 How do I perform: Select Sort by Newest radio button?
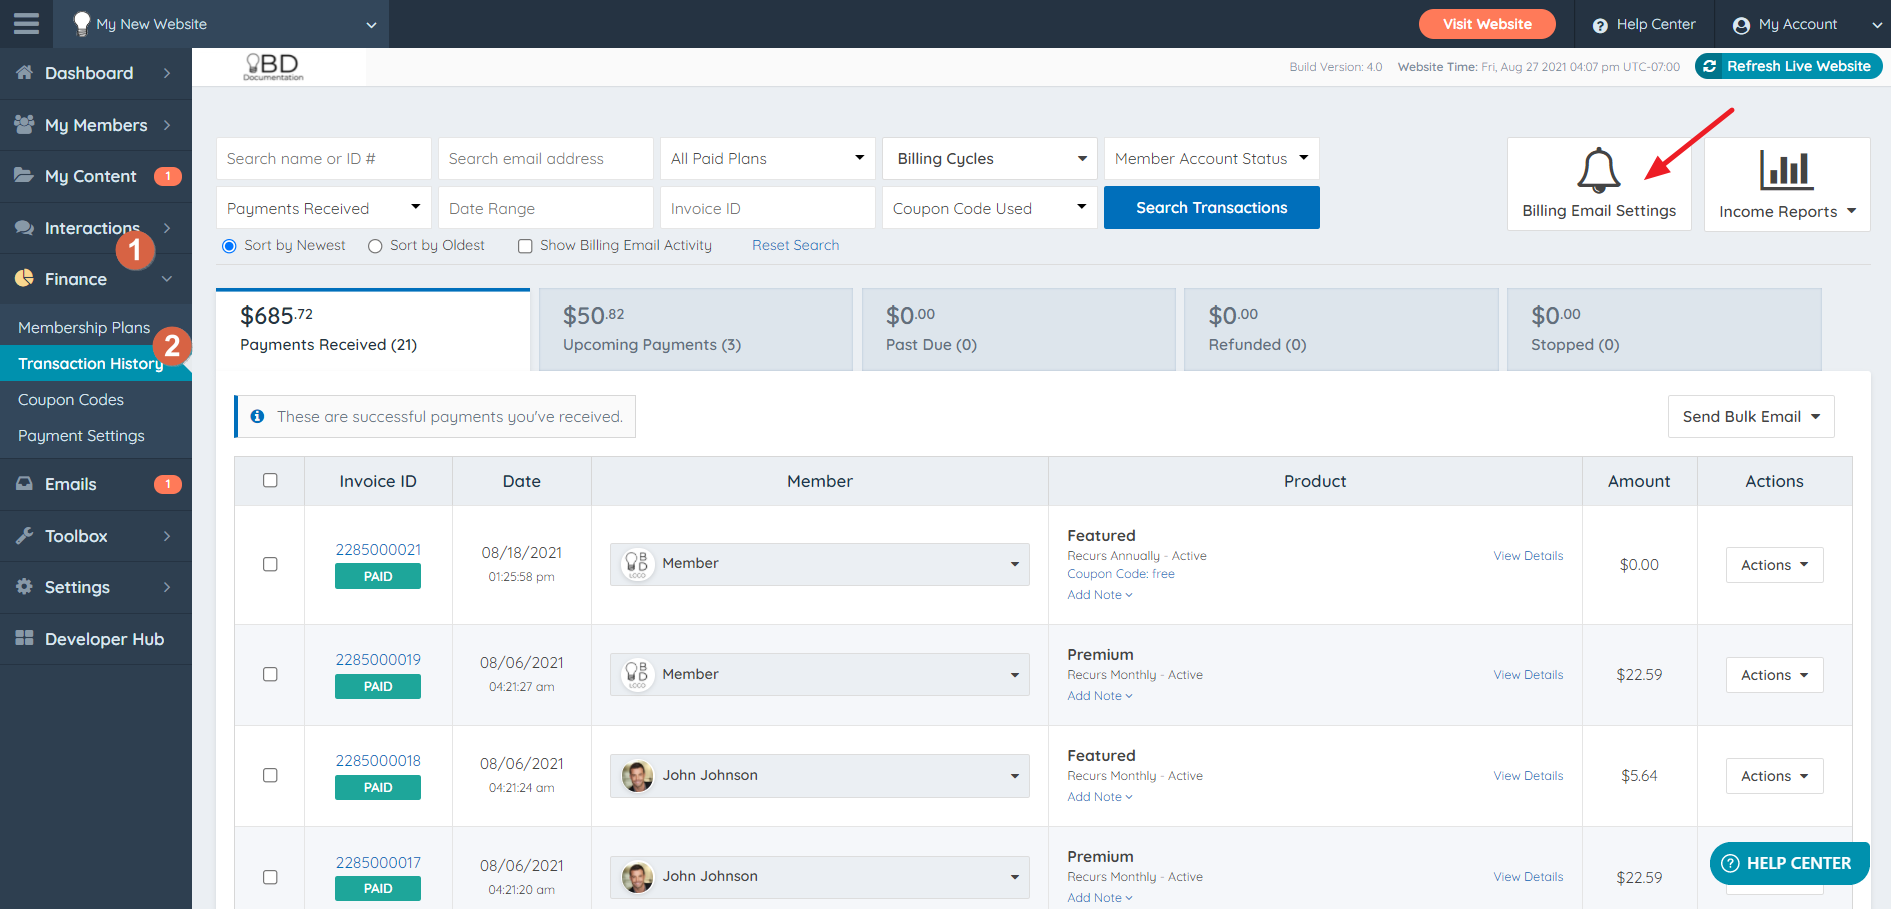coord(229,246)
